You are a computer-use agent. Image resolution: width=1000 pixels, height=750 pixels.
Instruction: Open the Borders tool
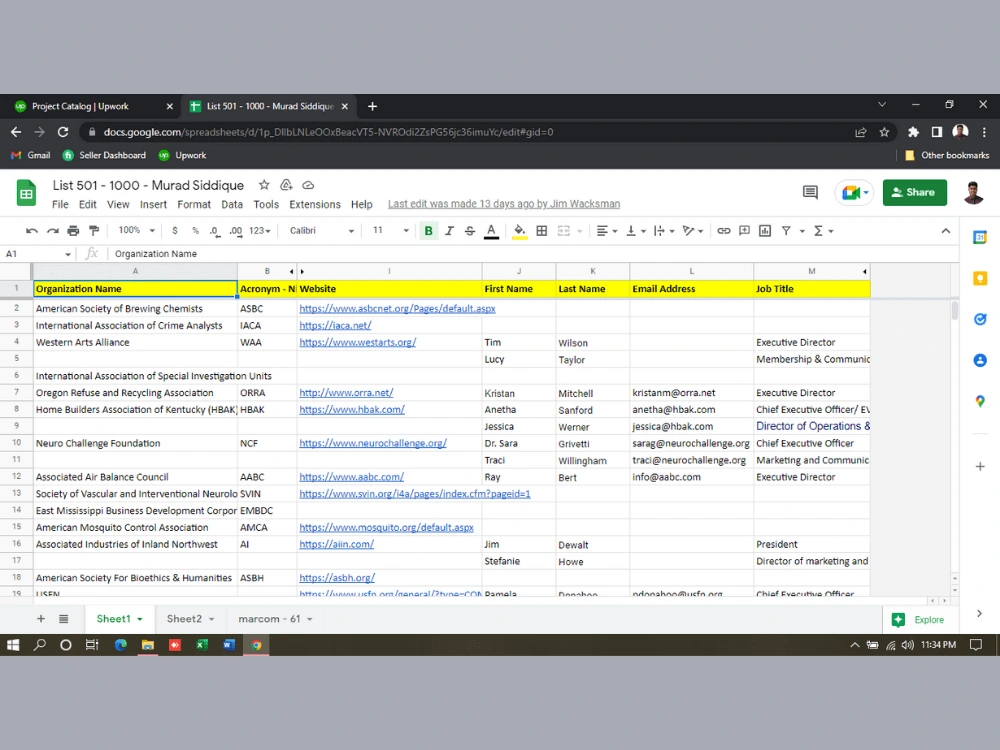541,231
